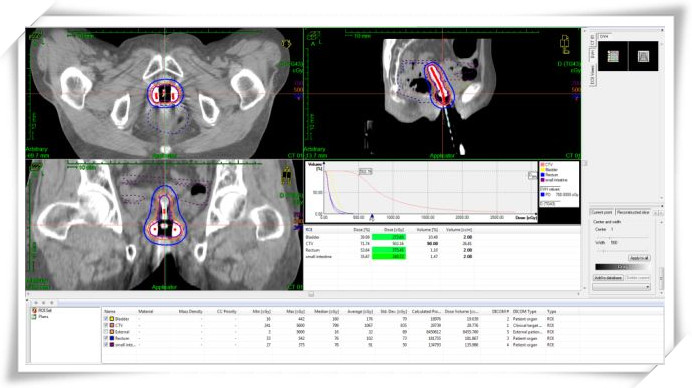
Task: Click the Add to database button
Action: click(608, 278)
